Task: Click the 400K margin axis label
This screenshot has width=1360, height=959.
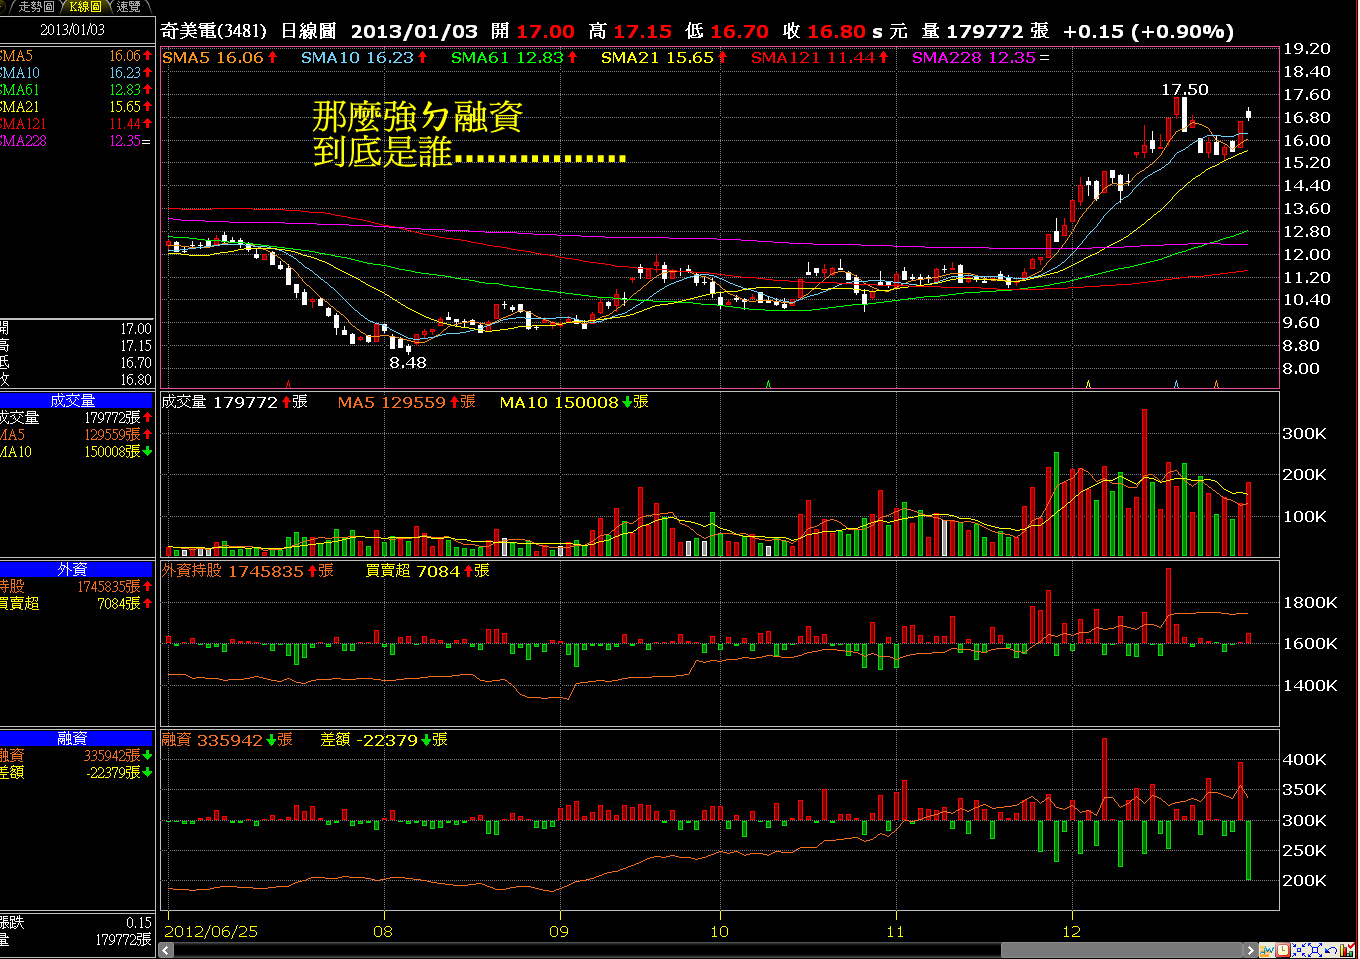Action: tap(1305, 760)
